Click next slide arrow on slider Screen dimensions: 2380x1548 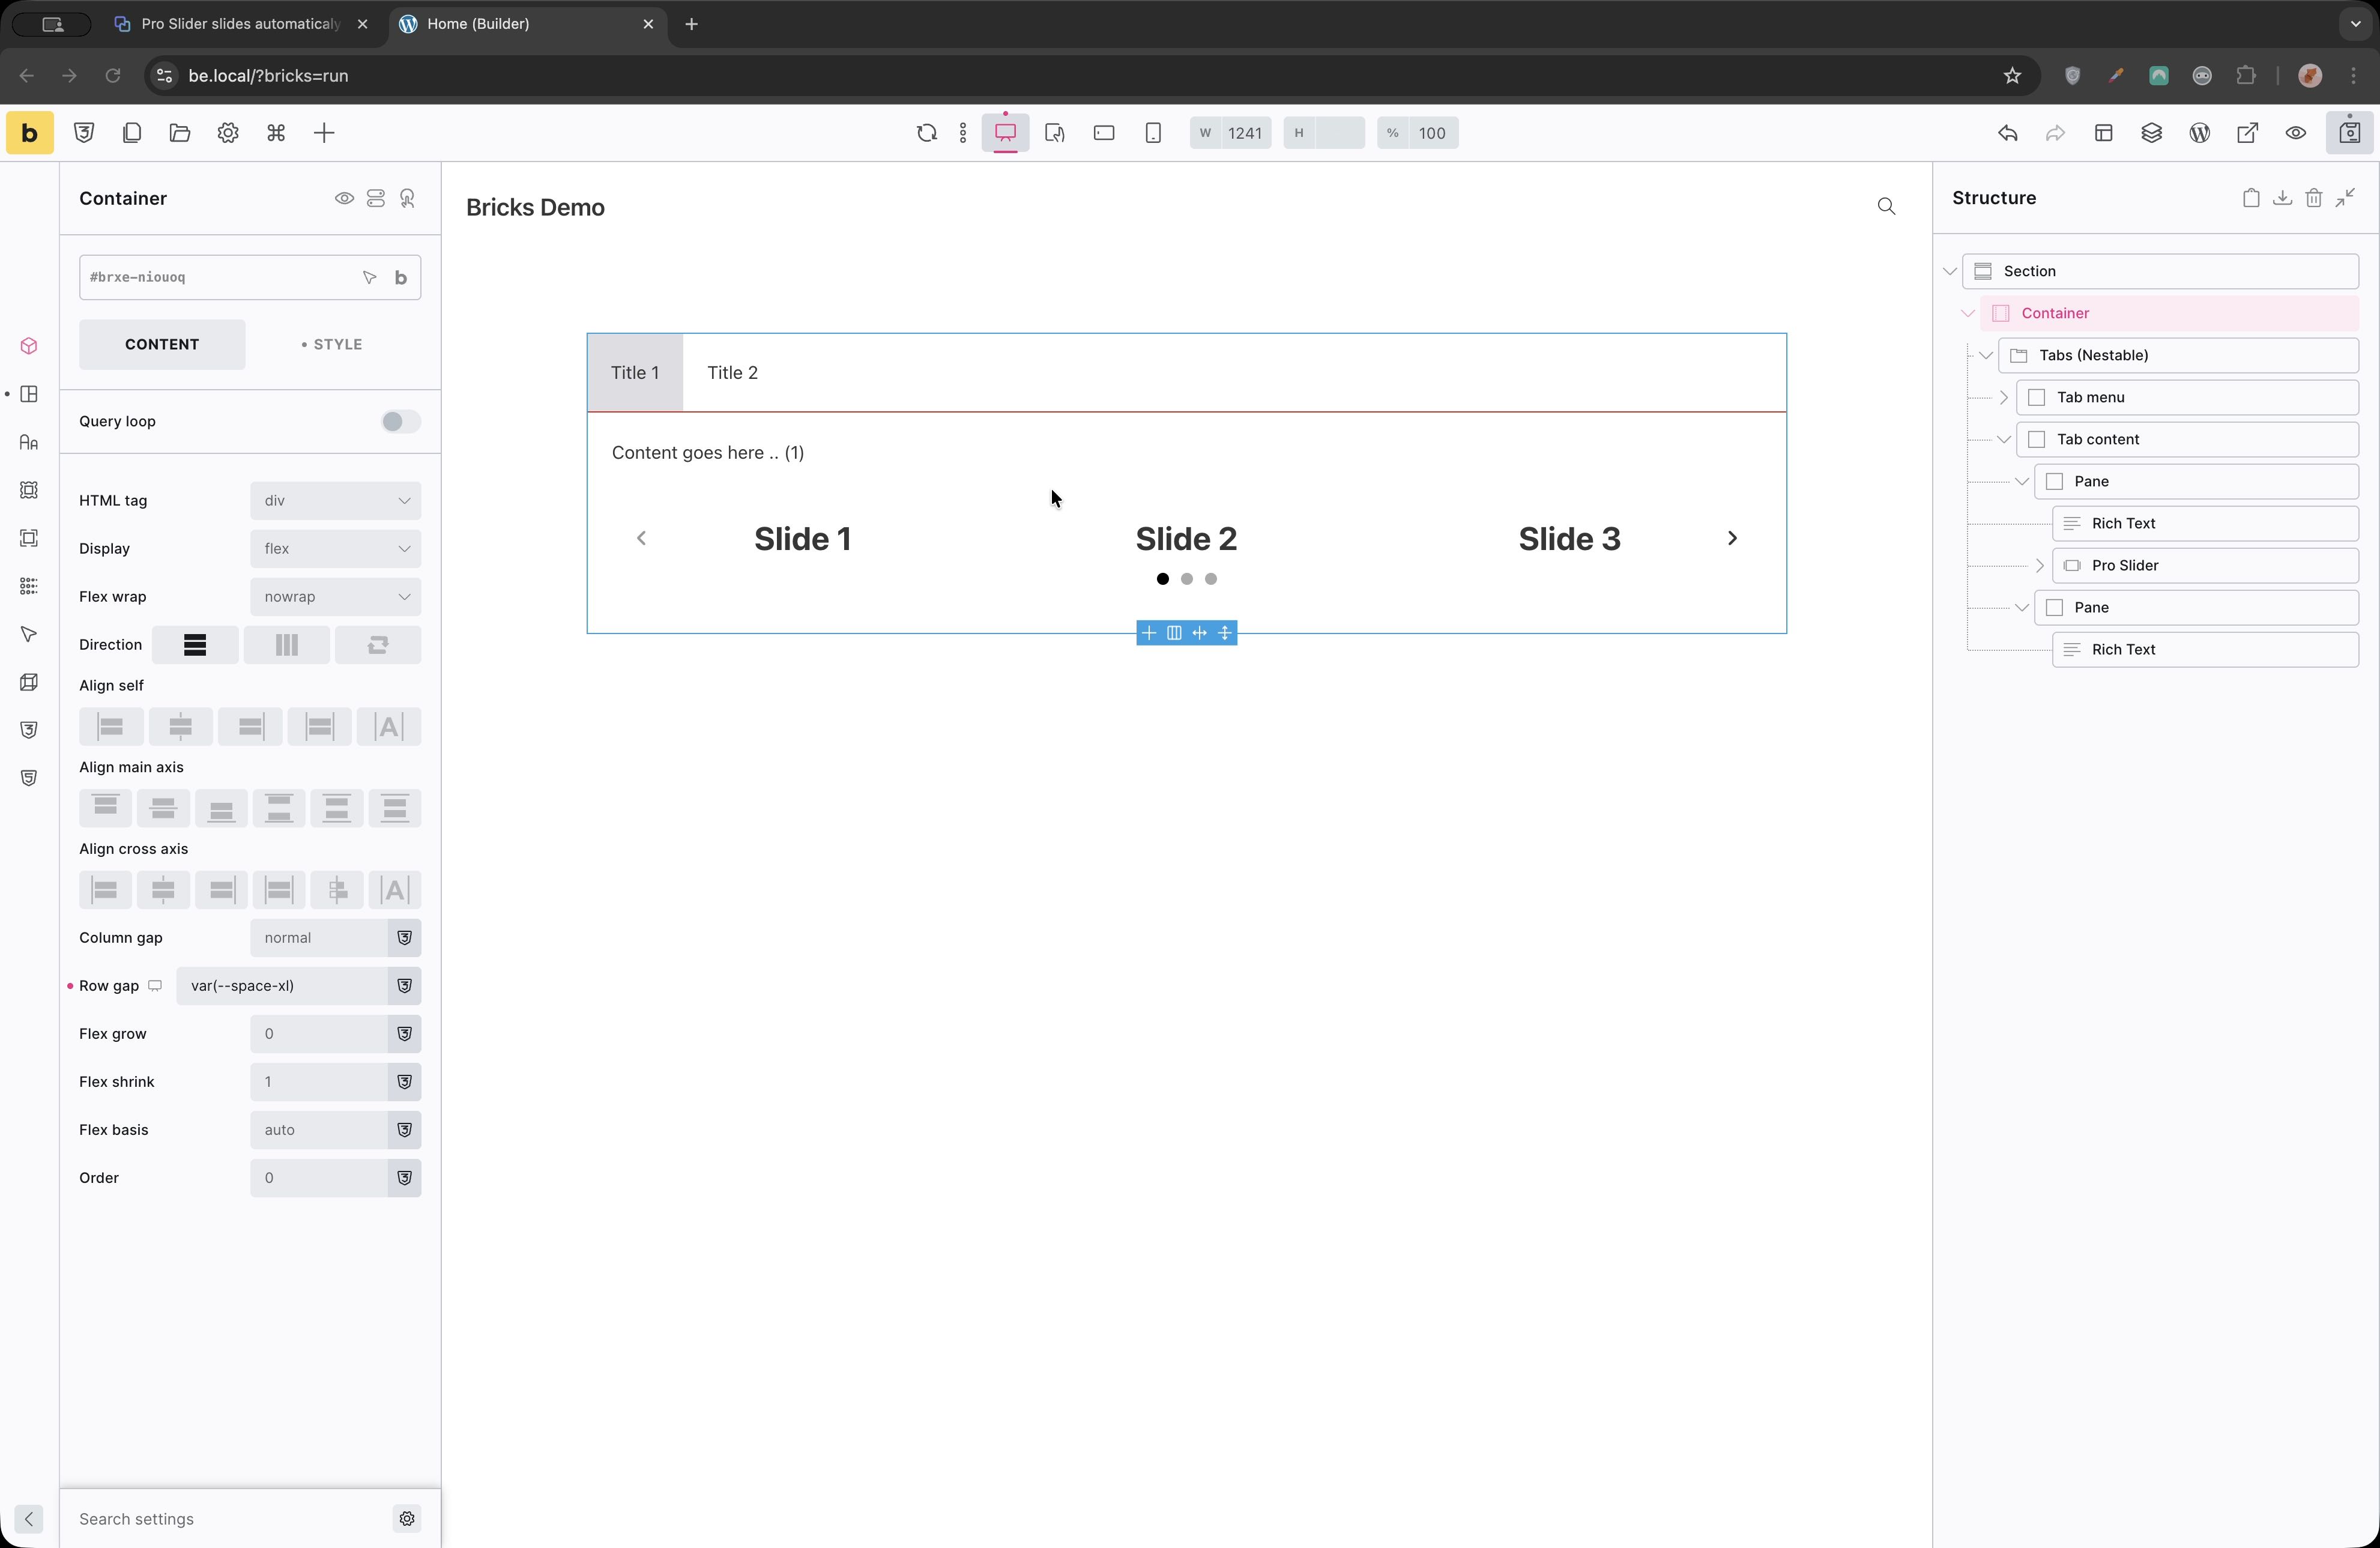[1733, 539]
